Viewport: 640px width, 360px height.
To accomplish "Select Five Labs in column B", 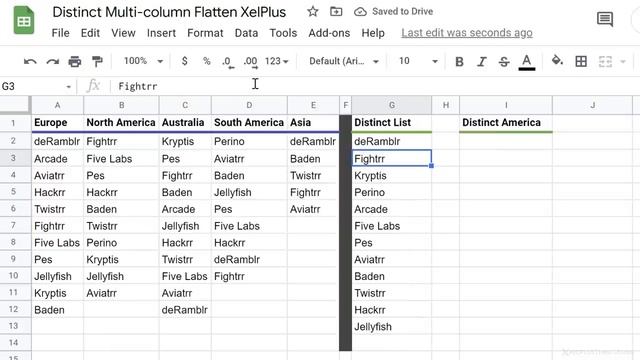I will [121, 159].
